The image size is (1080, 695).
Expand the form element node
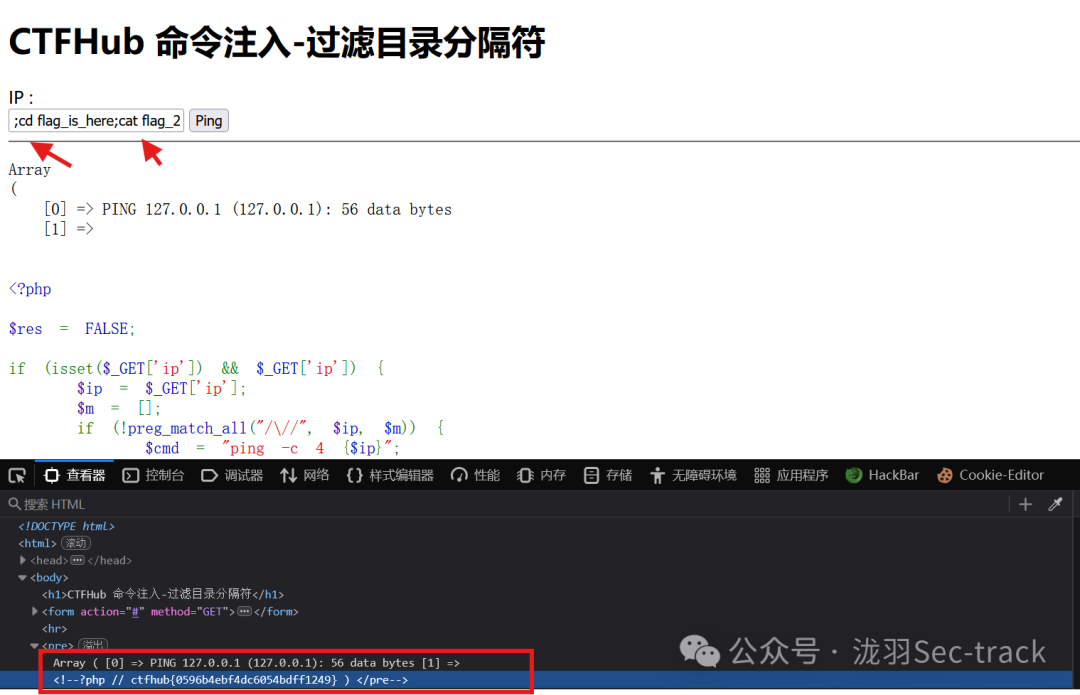(34, 611)
